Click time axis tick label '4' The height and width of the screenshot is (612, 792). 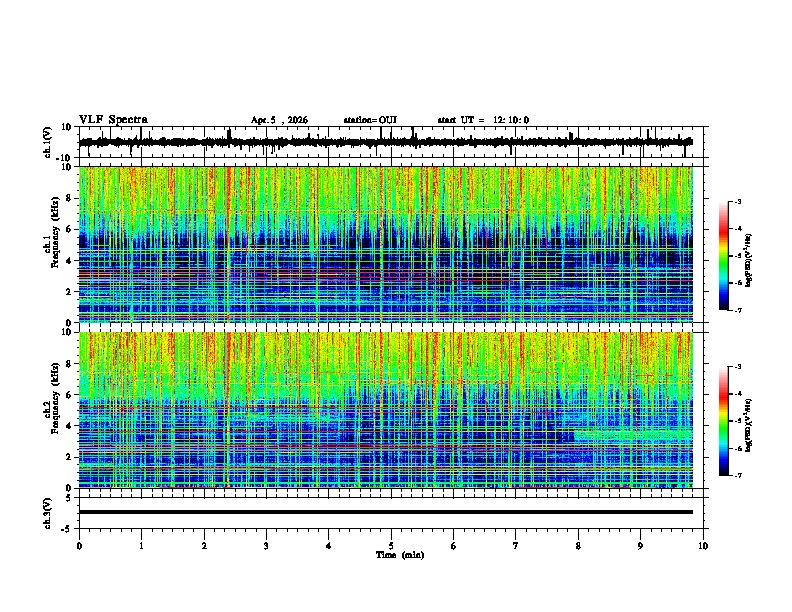click(329, 546)
